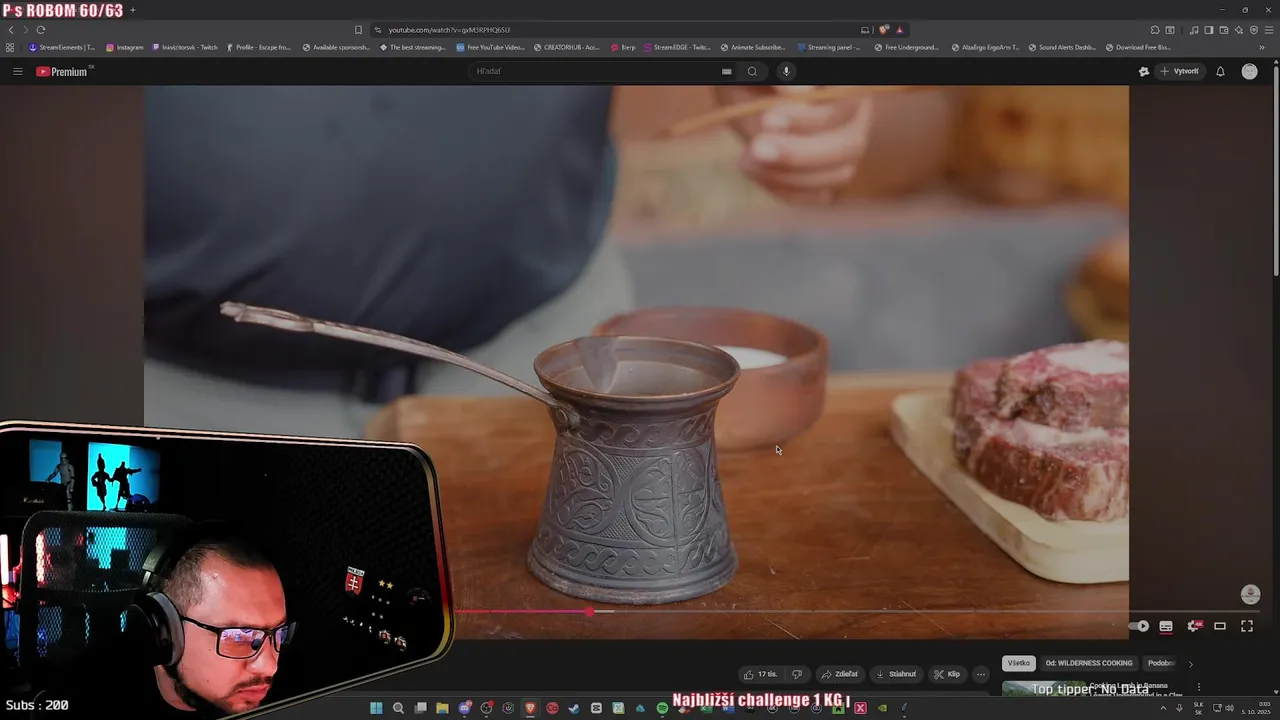Image resolution: width=1280 pixels, height=720 pixels.
Task: Open the Windows Start menu
Action: click(376, 708)
